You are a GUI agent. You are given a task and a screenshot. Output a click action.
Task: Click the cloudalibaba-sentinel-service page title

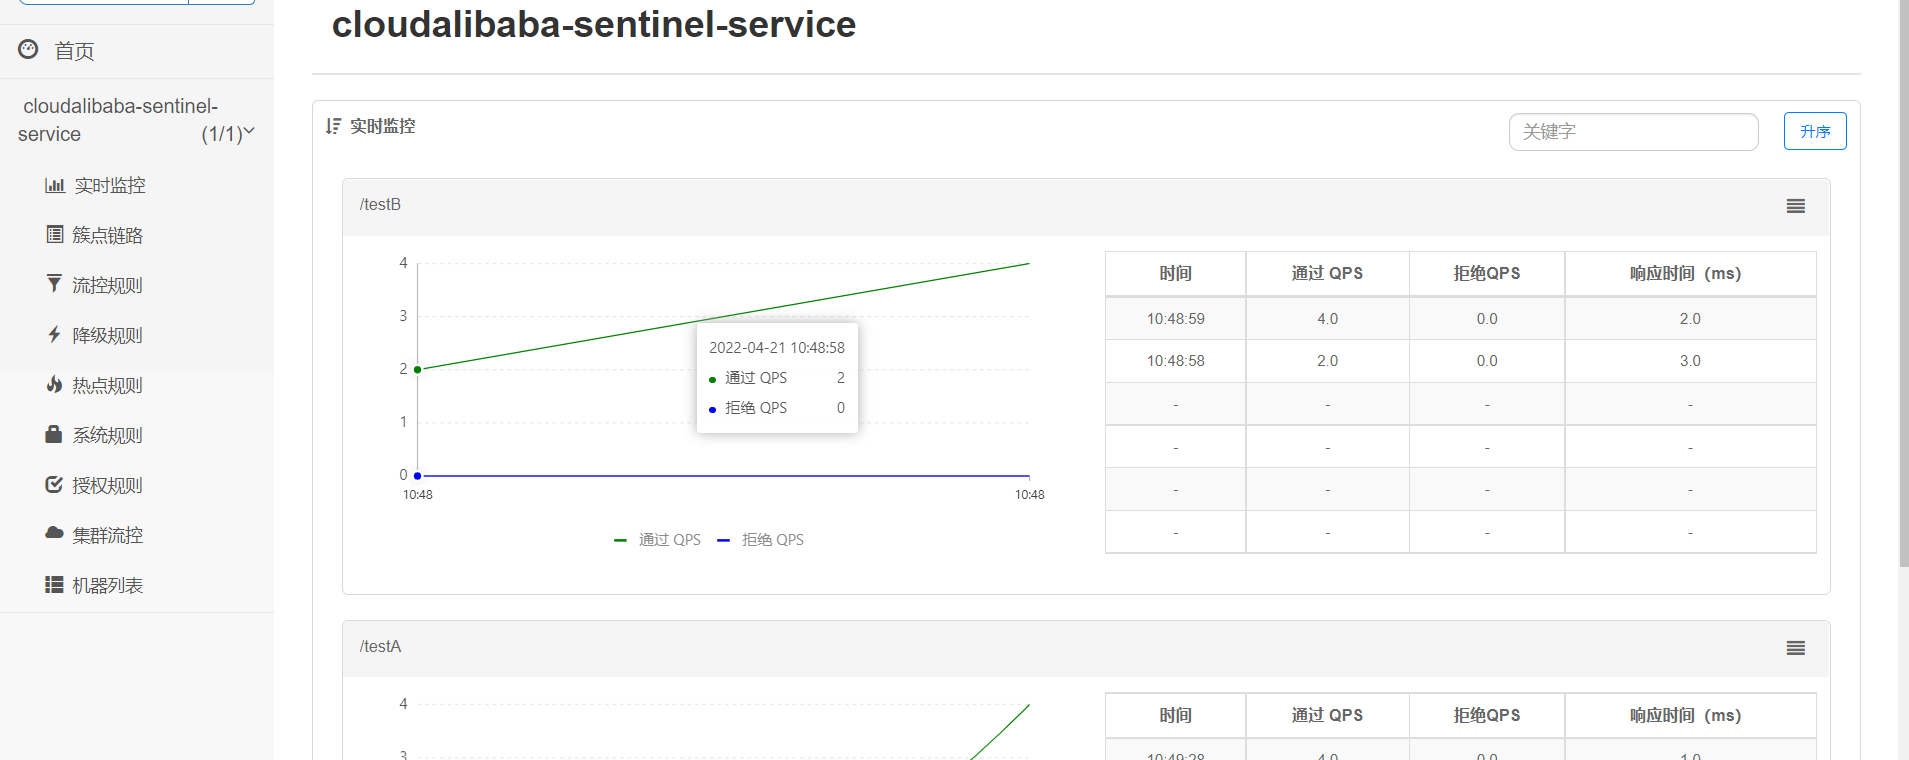tap(594, 24)
